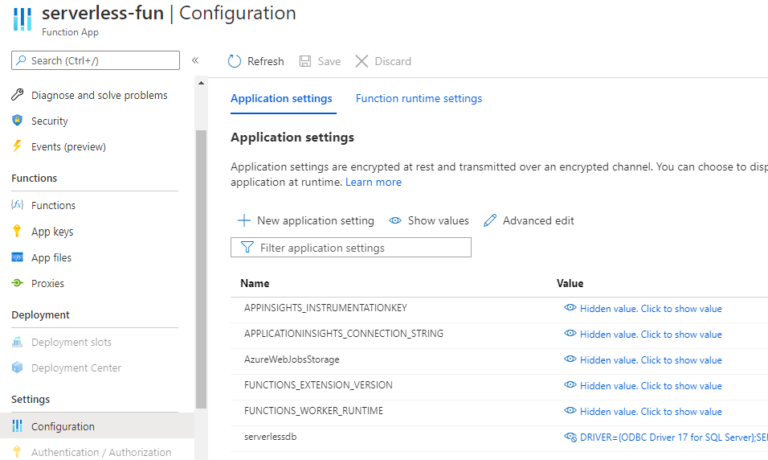
Task: Collapse the sidebar with the double chevron
Action: click(x=195, y=61)
